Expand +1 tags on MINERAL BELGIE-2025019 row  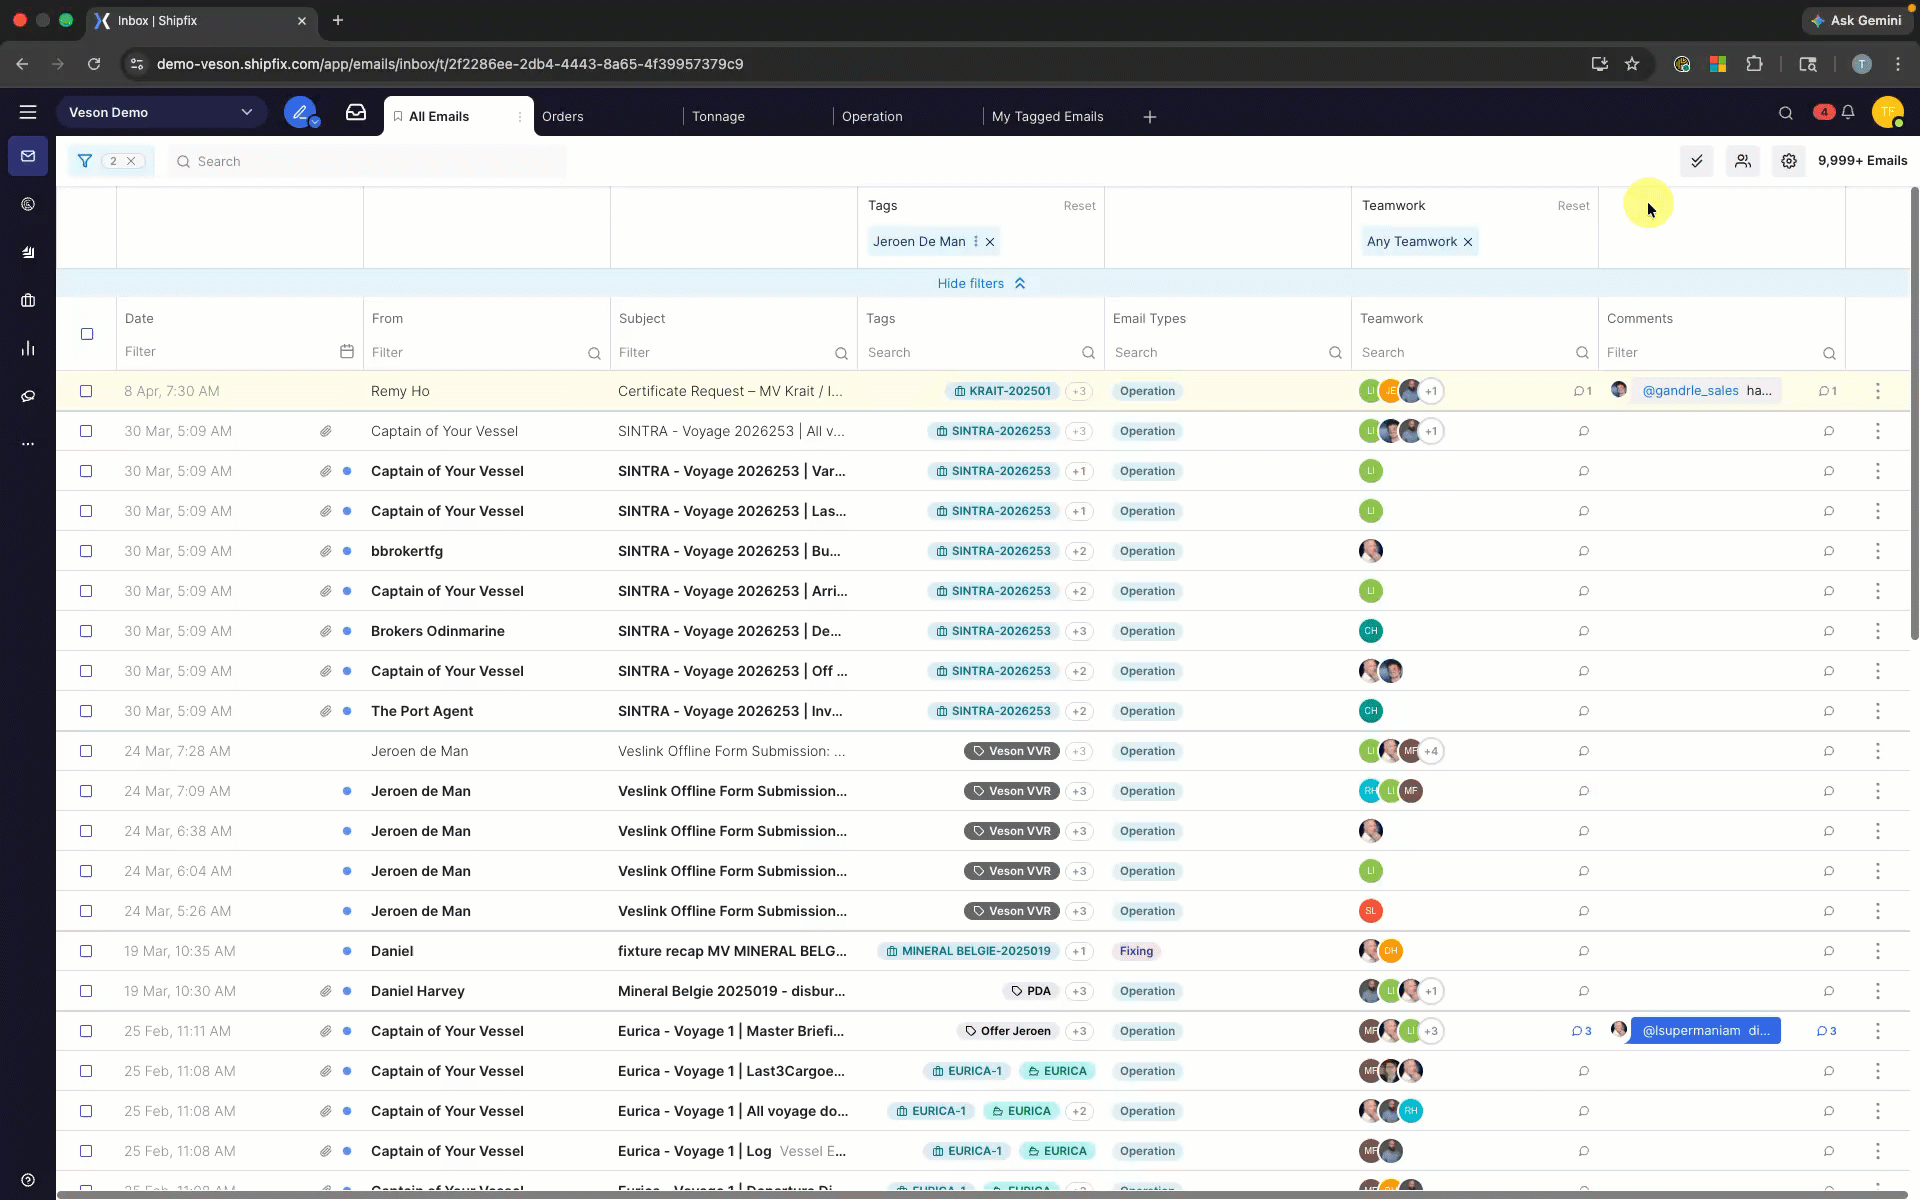(x=1079, y=951)
